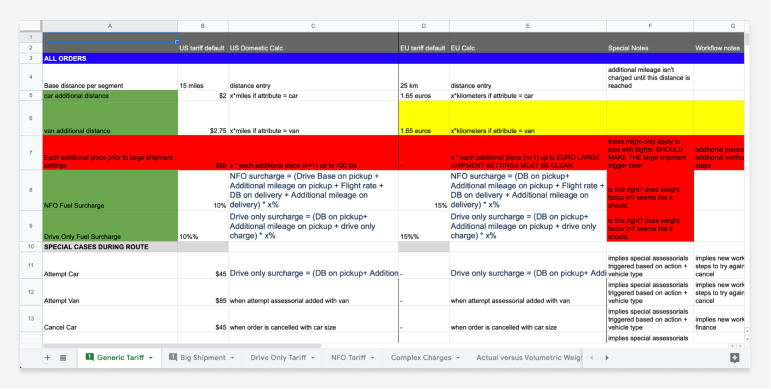This screenshot has height=389, width=771.
Task: Select column E header
Action: [528, 26]
